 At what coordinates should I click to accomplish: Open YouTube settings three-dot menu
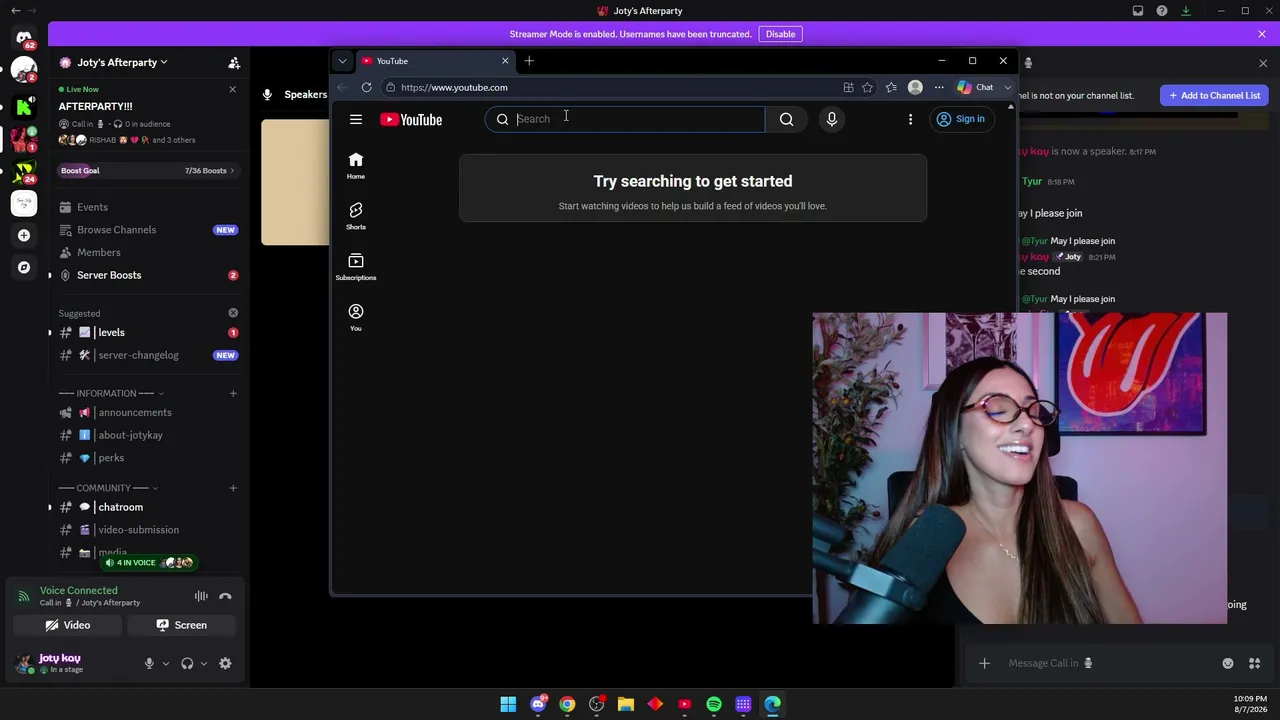(x=910, y=119)
